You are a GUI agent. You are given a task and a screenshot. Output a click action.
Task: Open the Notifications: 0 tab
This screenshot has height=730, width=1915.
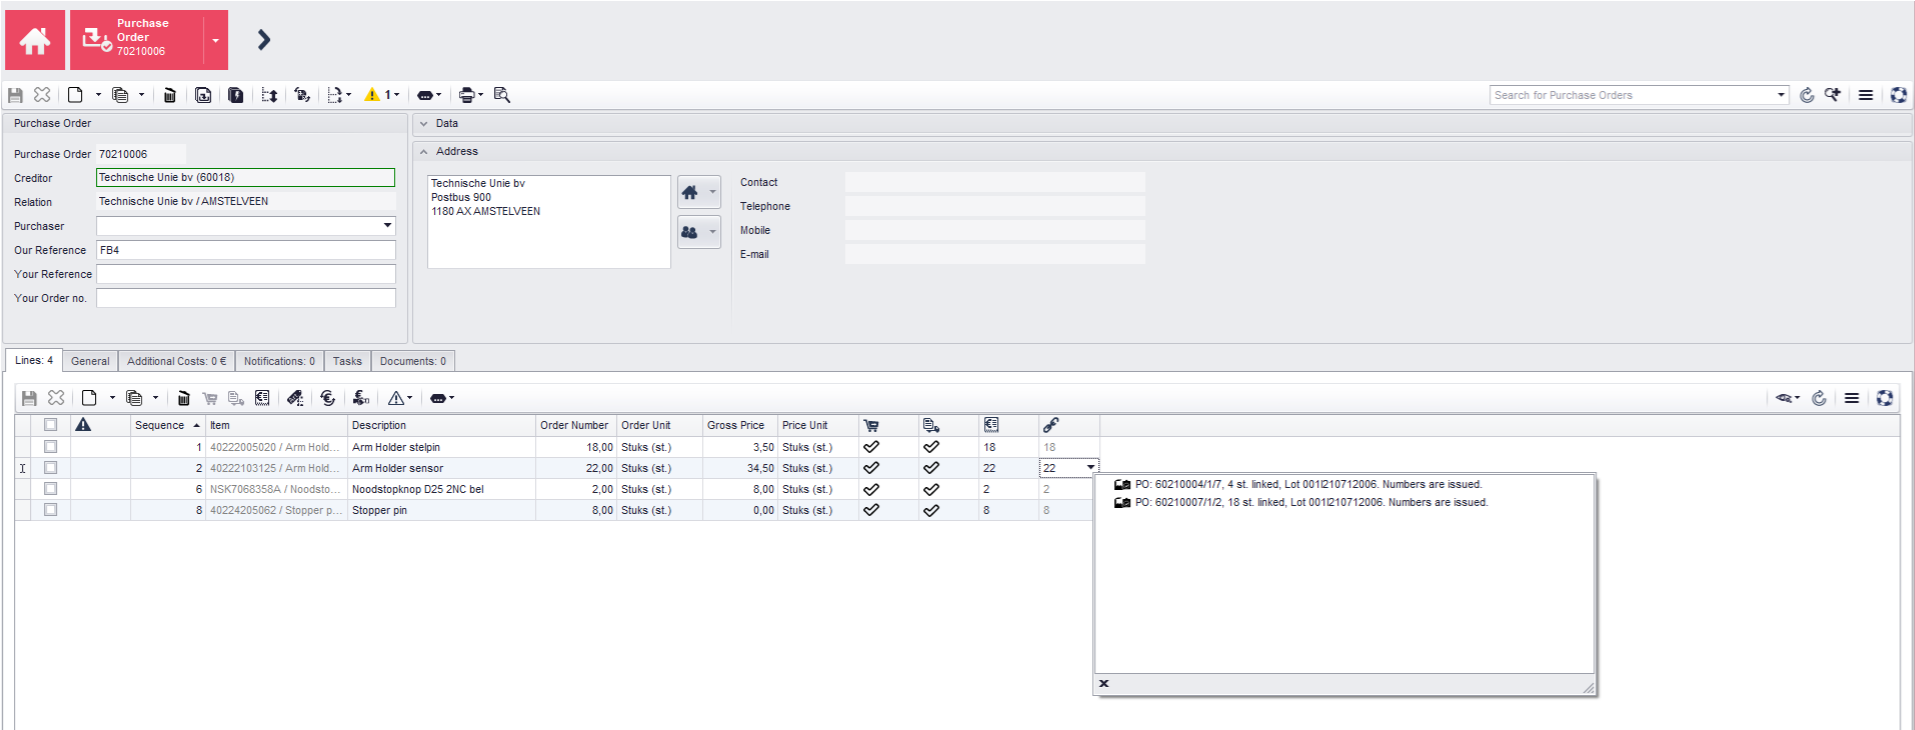pos(279,361)
